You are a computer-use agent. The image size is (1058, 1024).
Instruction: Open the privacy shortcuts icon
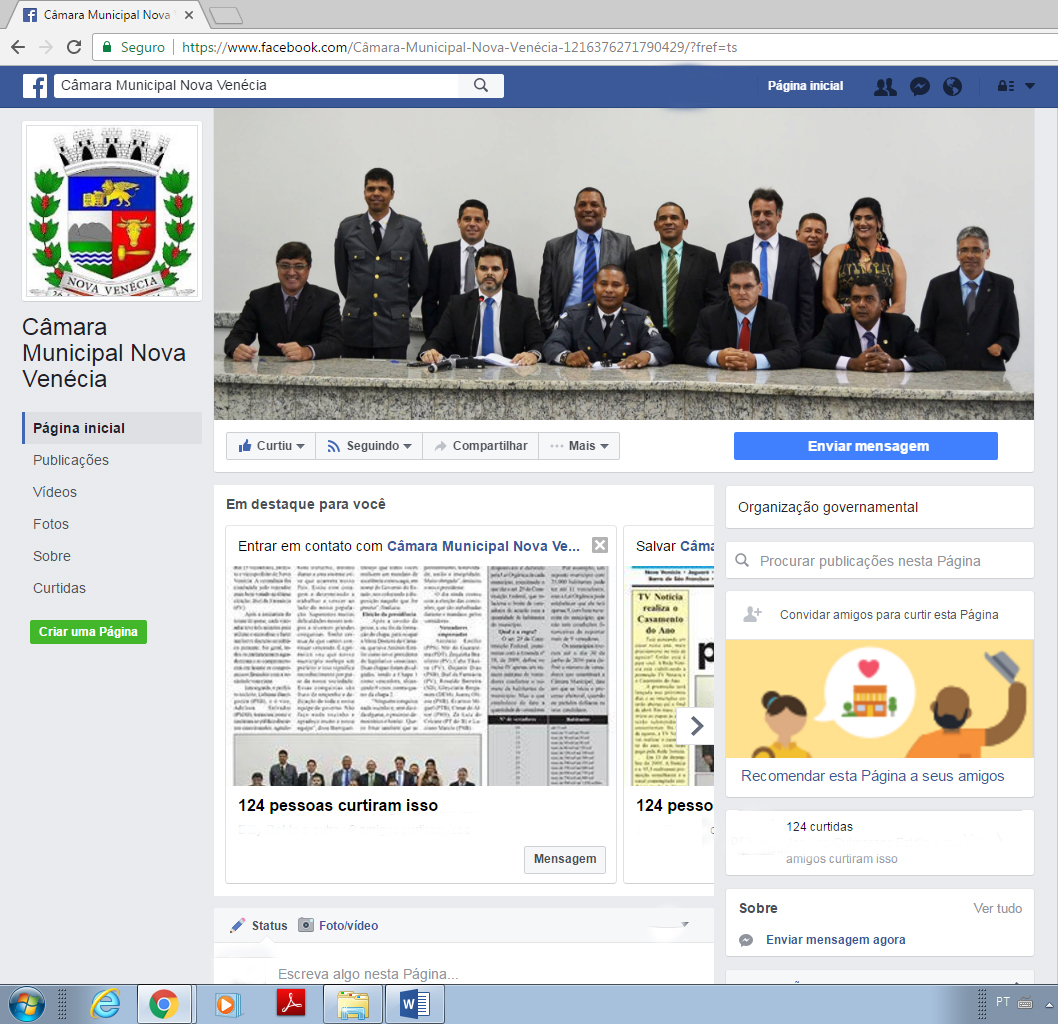click(x=1005, y=86)
